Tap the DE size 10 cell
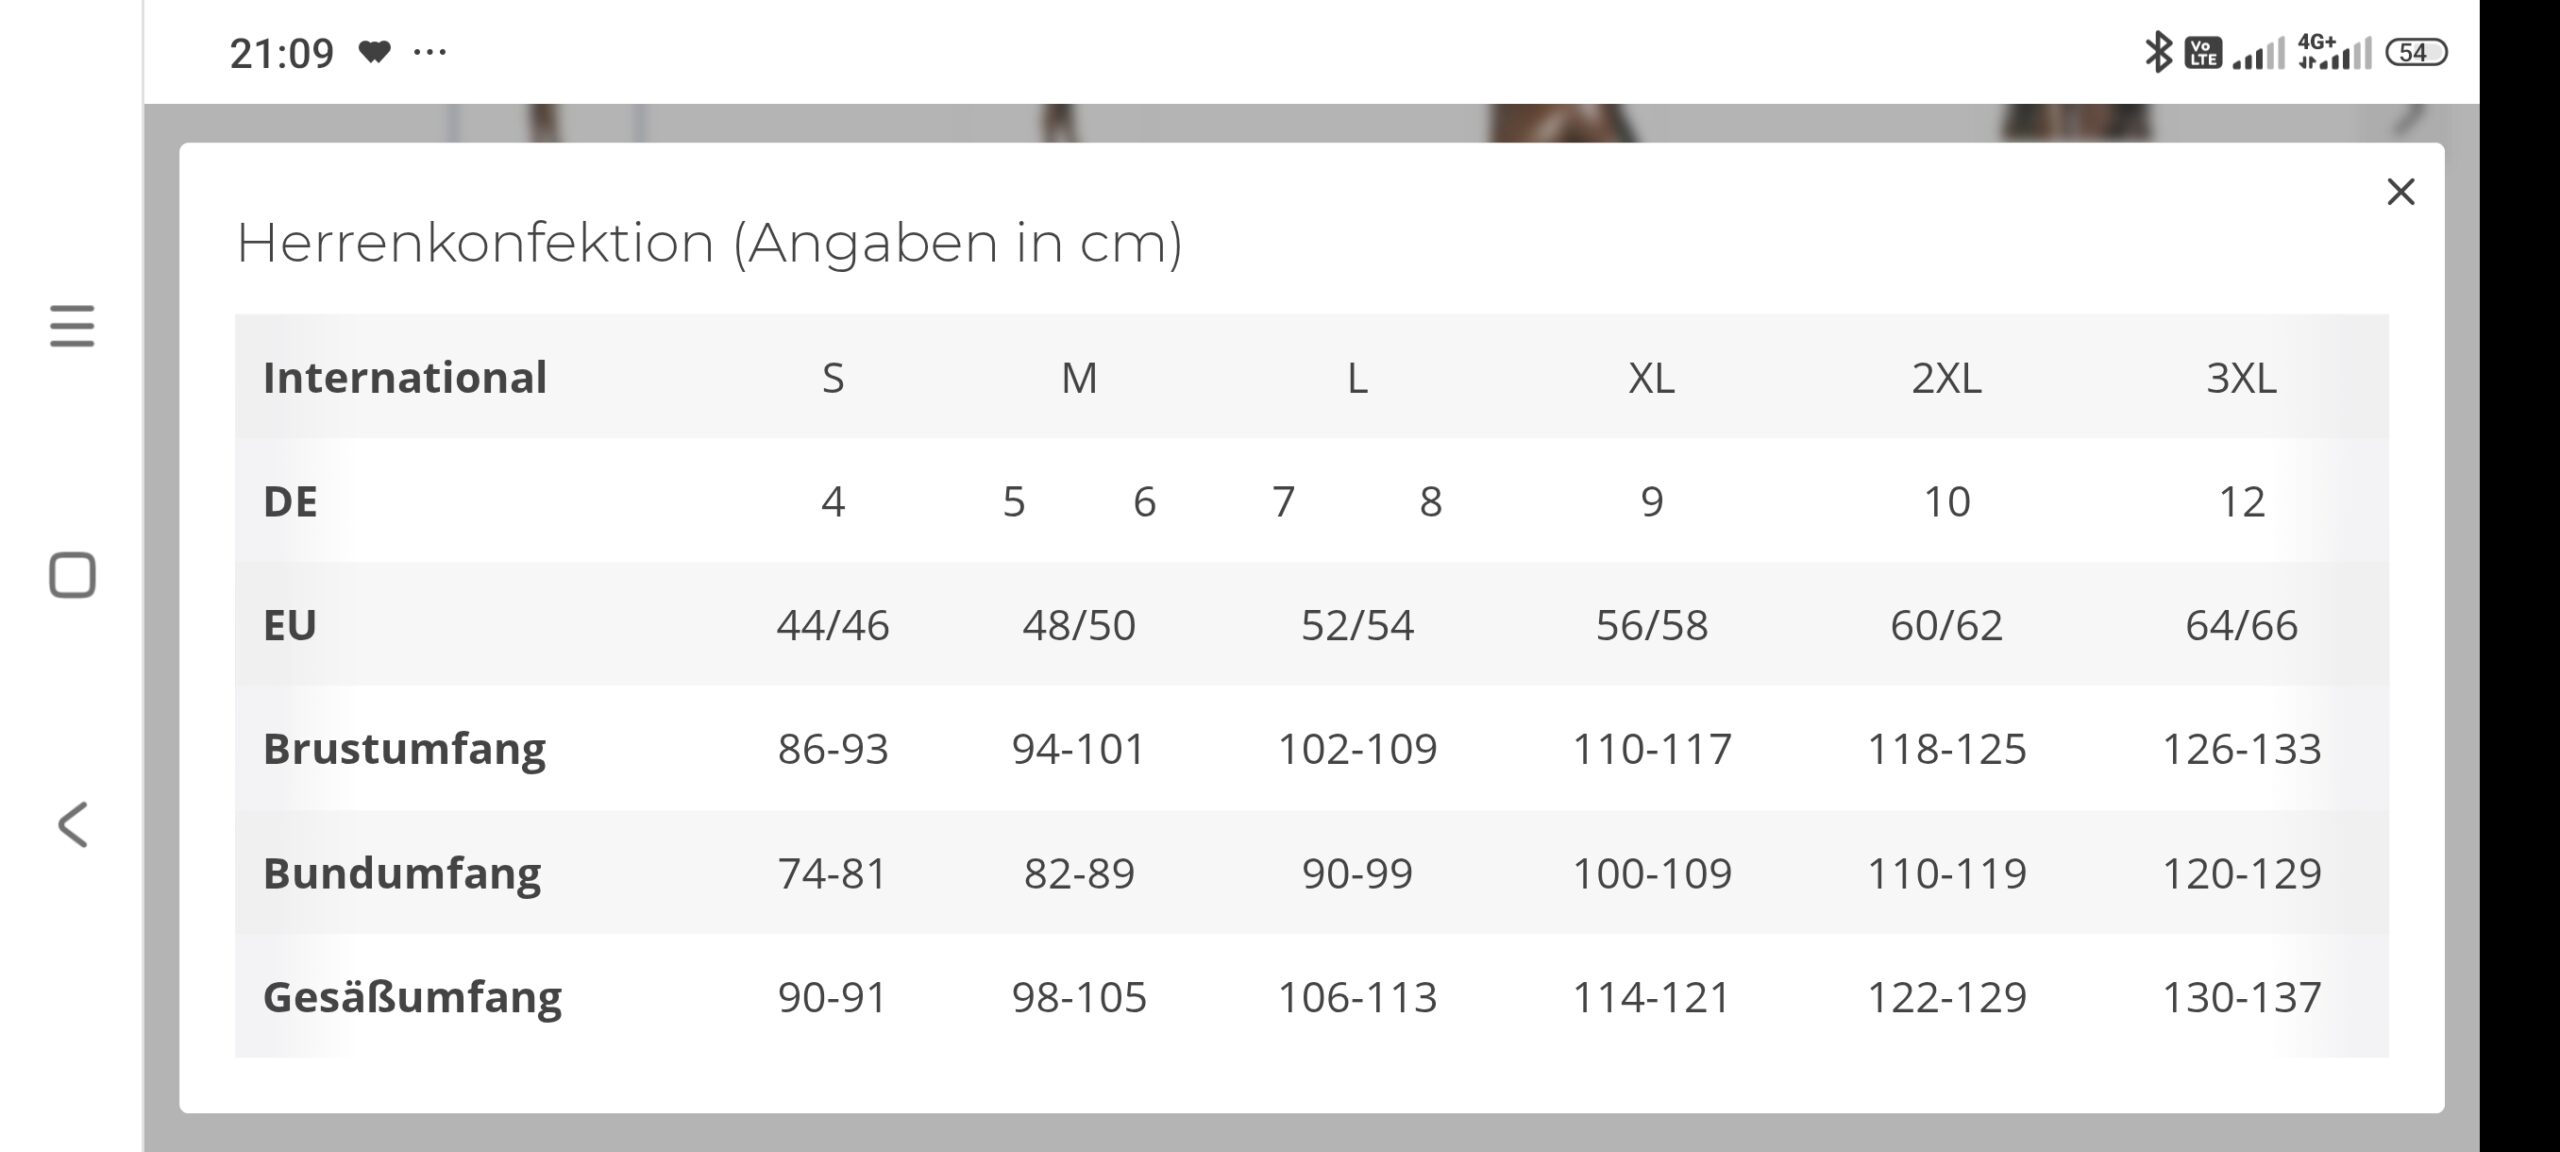Viewport: 2560px width, 1152px height. [1947, 501]
